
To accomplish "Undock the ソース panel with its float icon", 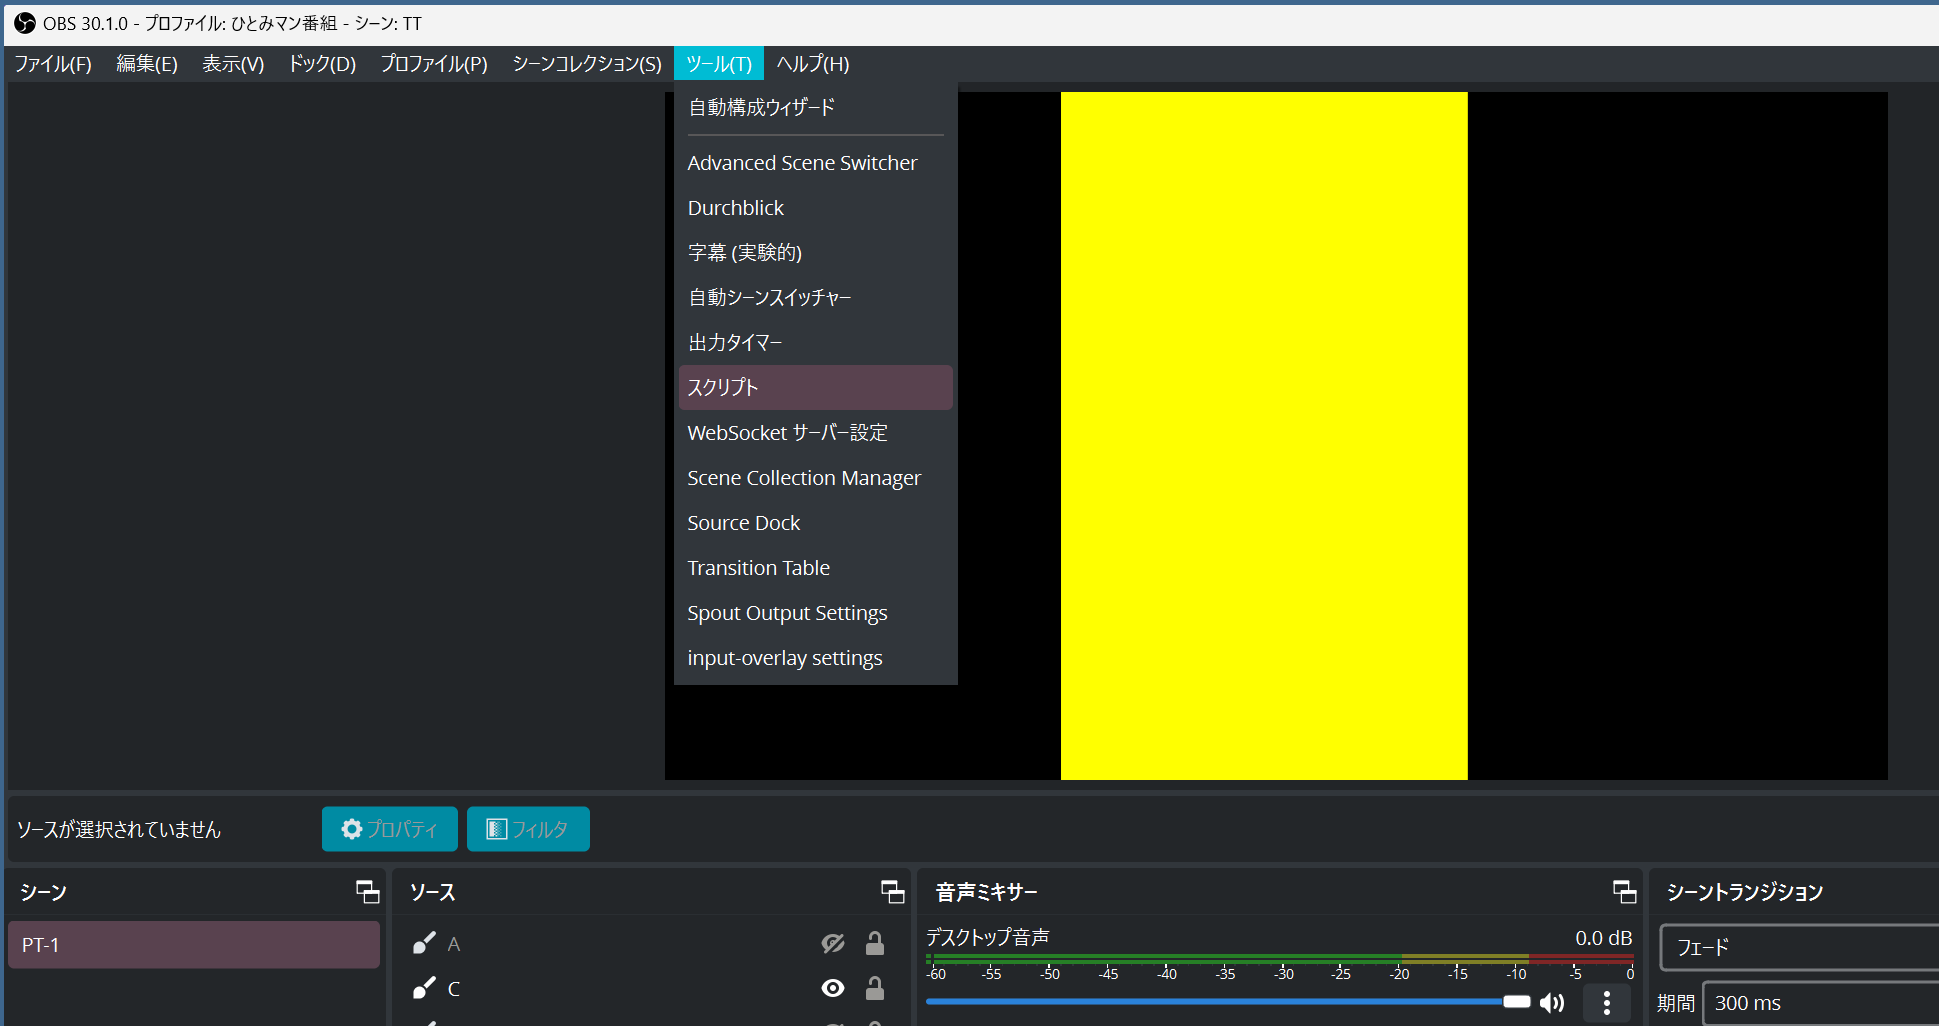I will (x=892, y=892).
